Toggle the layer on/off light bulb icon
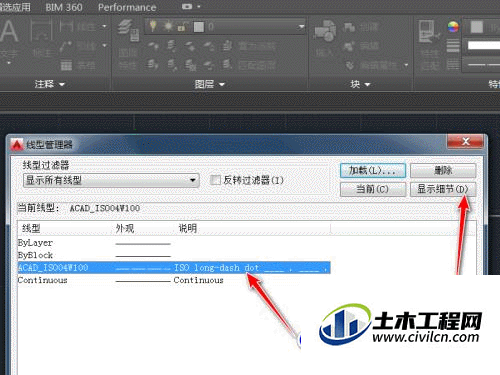 pos(152,26)
